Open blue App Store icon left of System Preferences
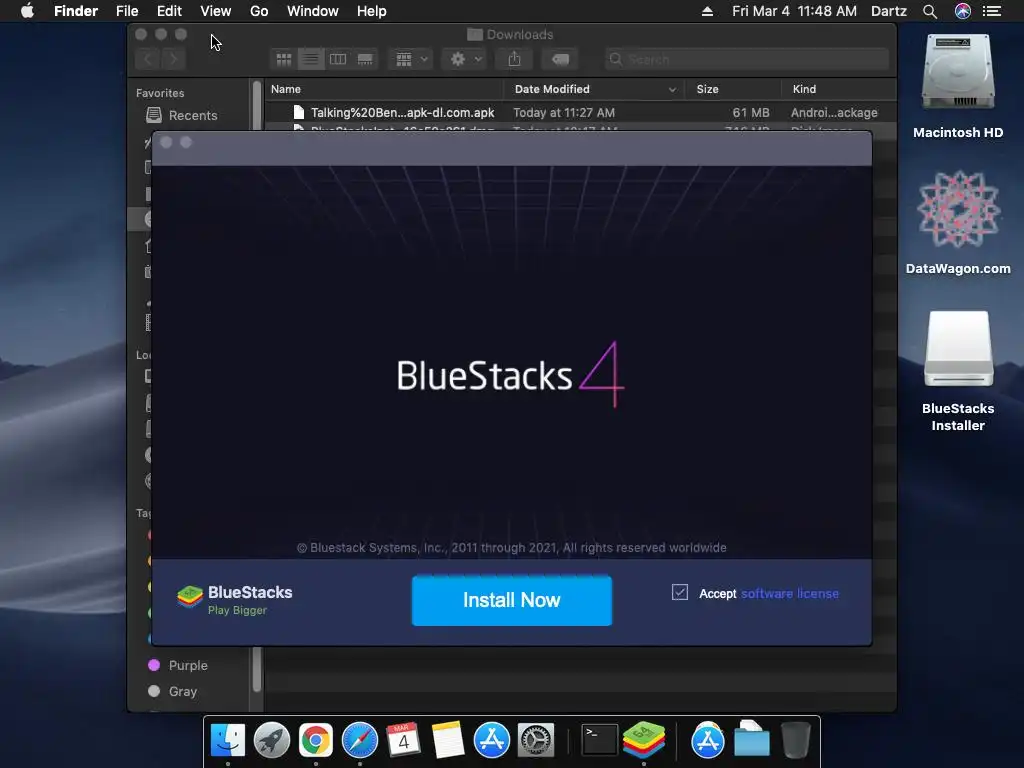1024x768 pixels. [x=492, y=741]
